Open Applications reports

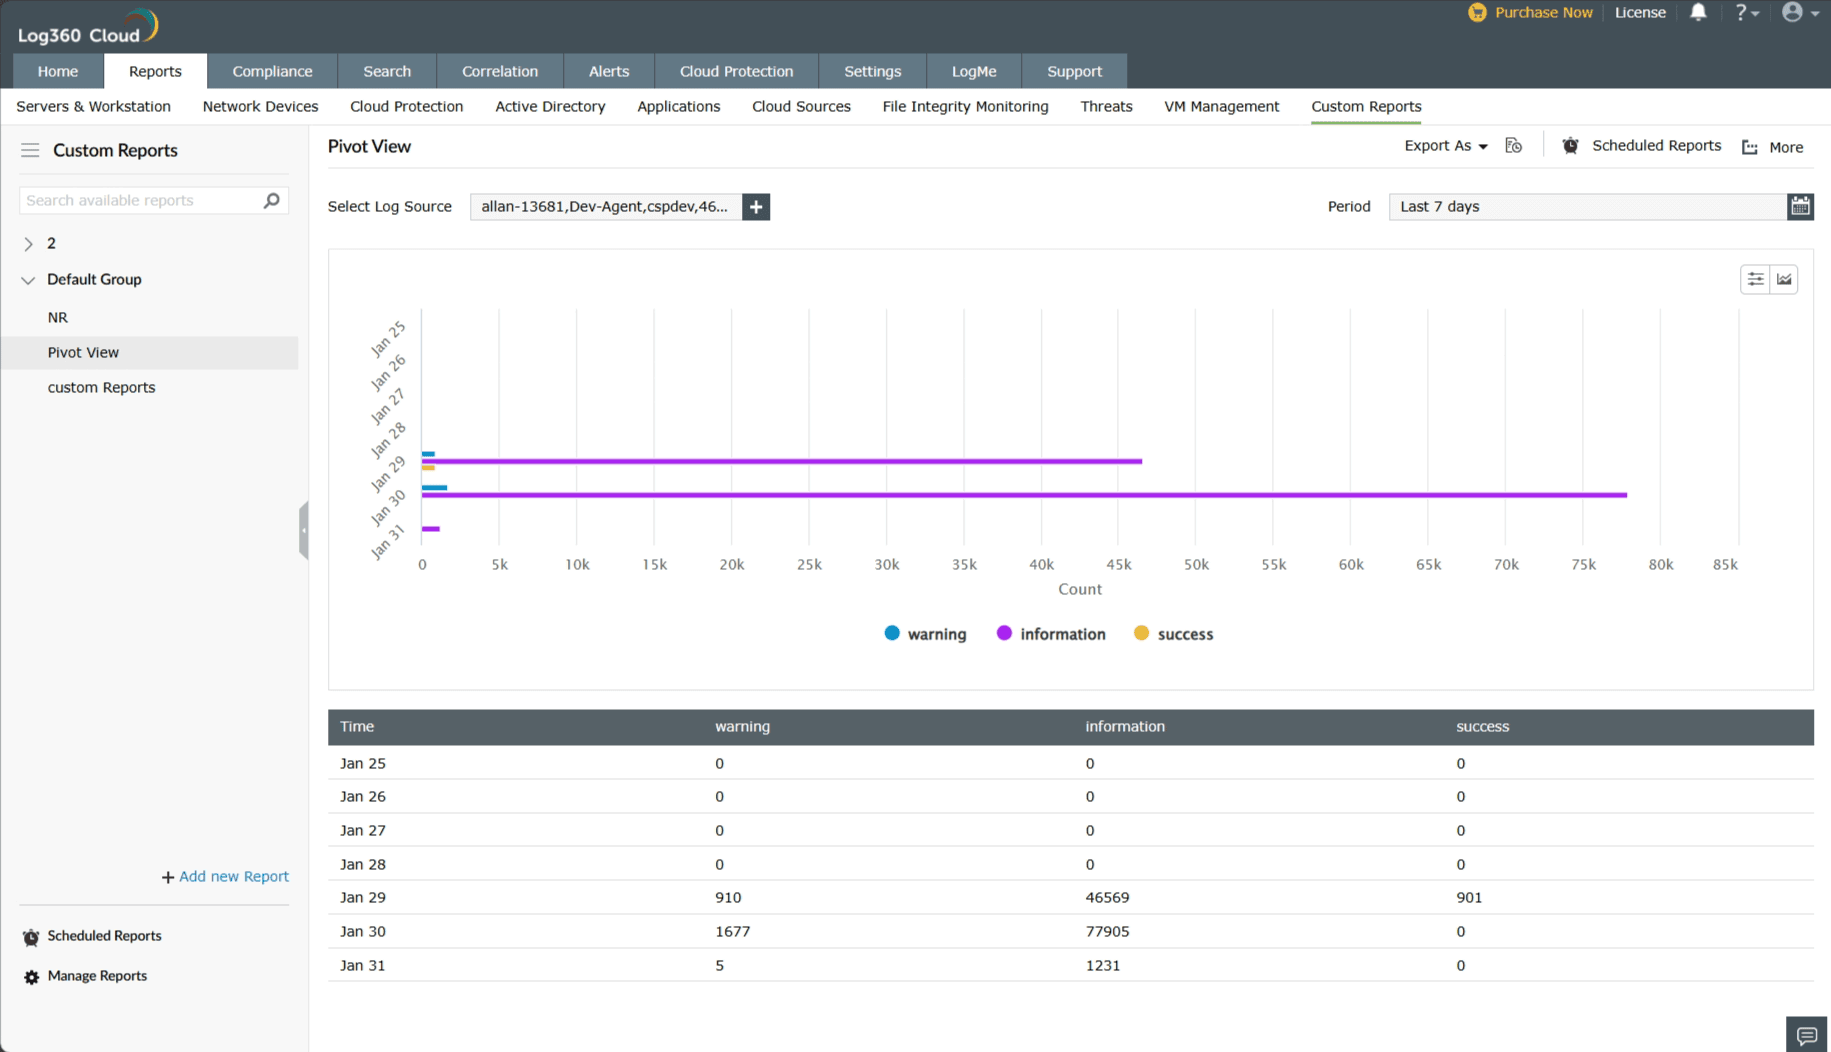click(x=679, y=106)
